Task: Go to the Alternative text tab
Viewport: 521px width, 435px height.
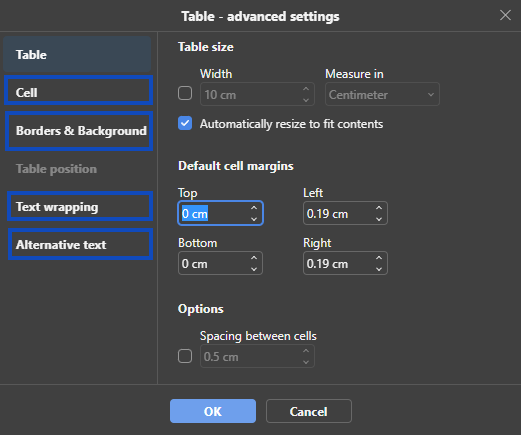Action: [80, 244]
